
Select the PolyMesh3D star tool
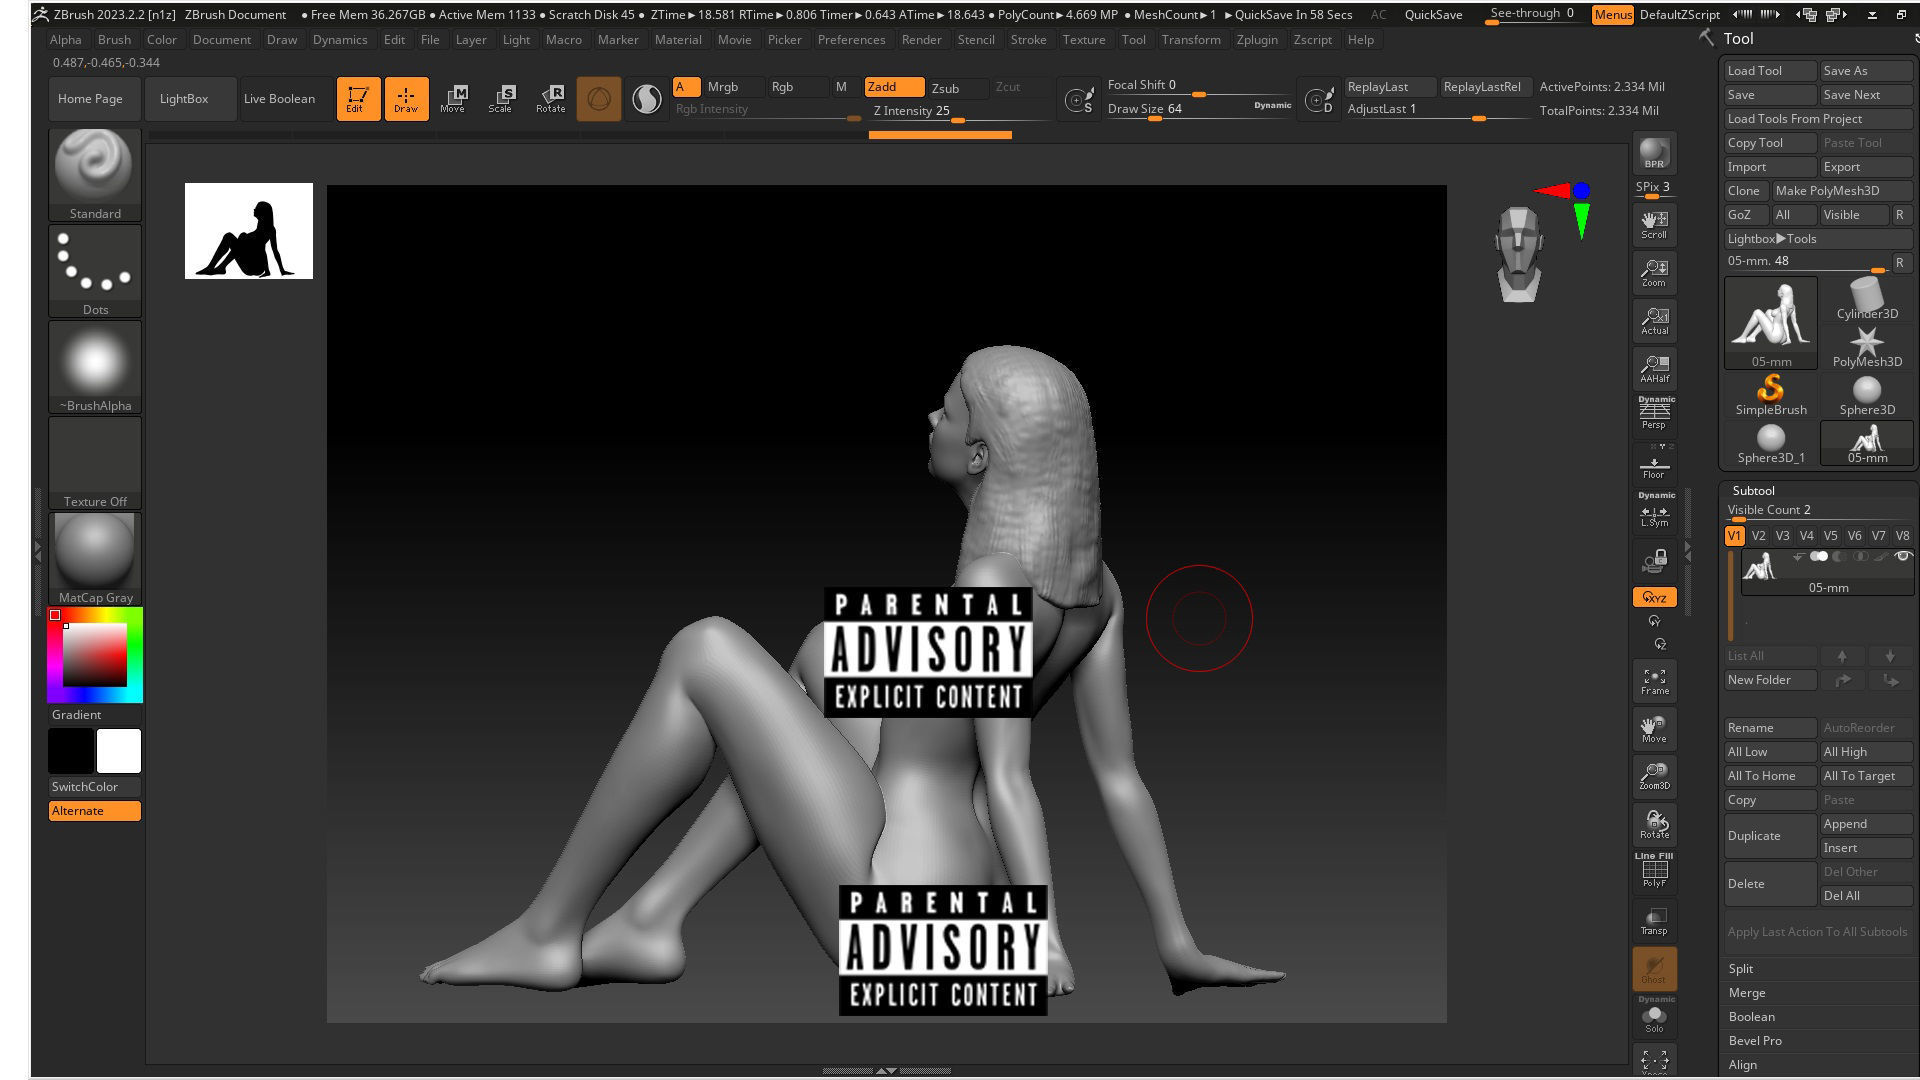click(x=1866, y=347)
